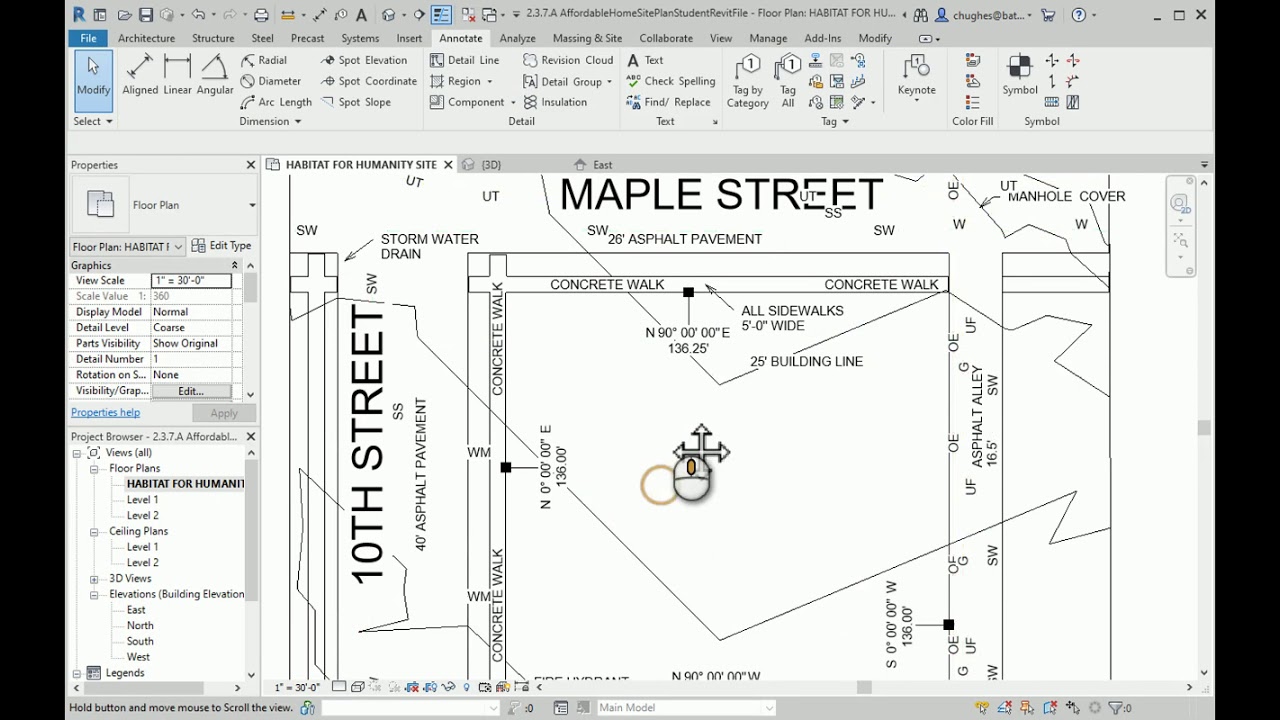This screenshot has width=1280, height=720.
Task: Pick the Diameter dimension tool
Action: (x=270, y=81)
